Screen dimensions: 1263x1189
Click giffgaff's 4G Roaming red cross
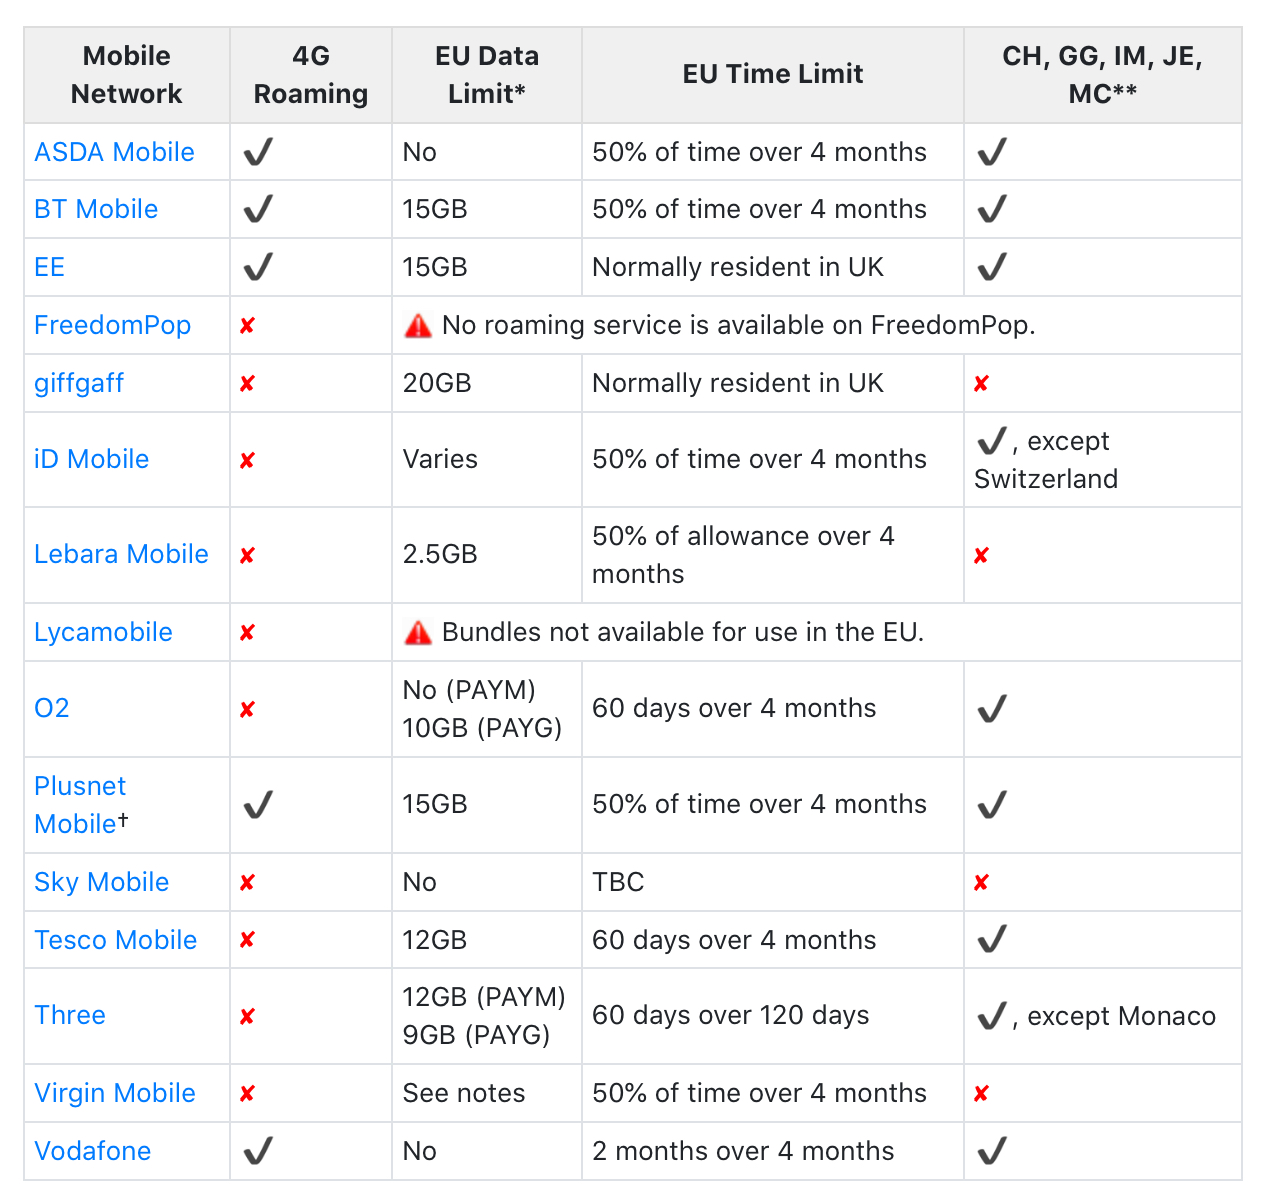pos(247,384)
